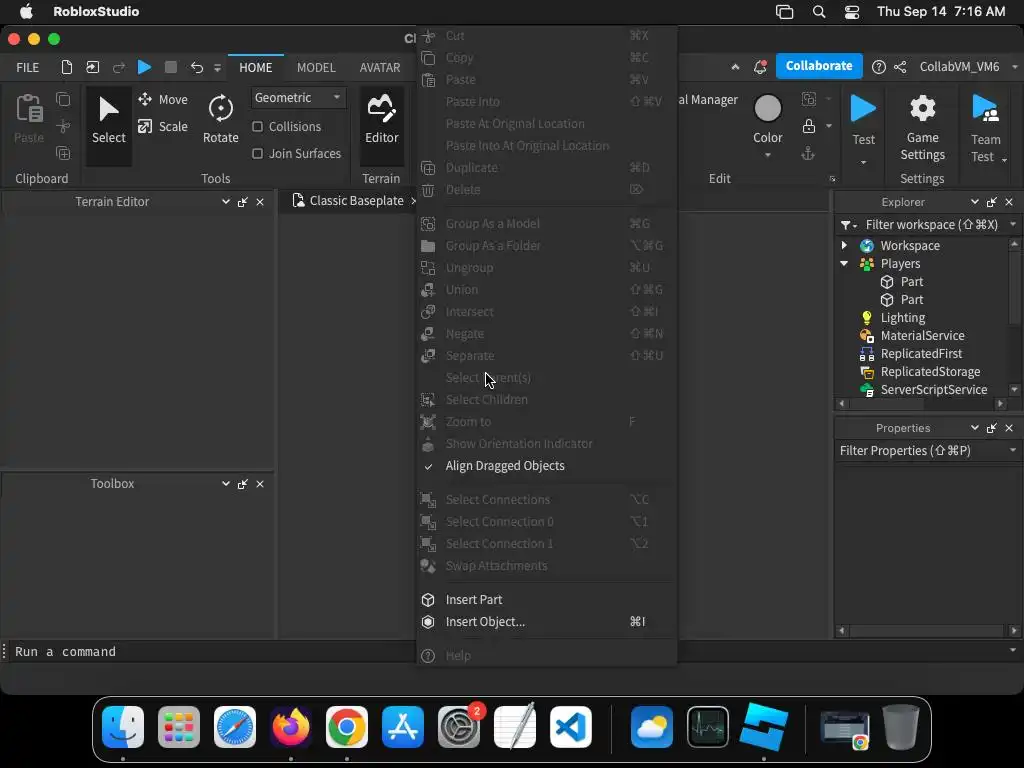Viewport: 1024px width, 768px height.
Task: Activate the Scale tool
Action: click(163, 127)
